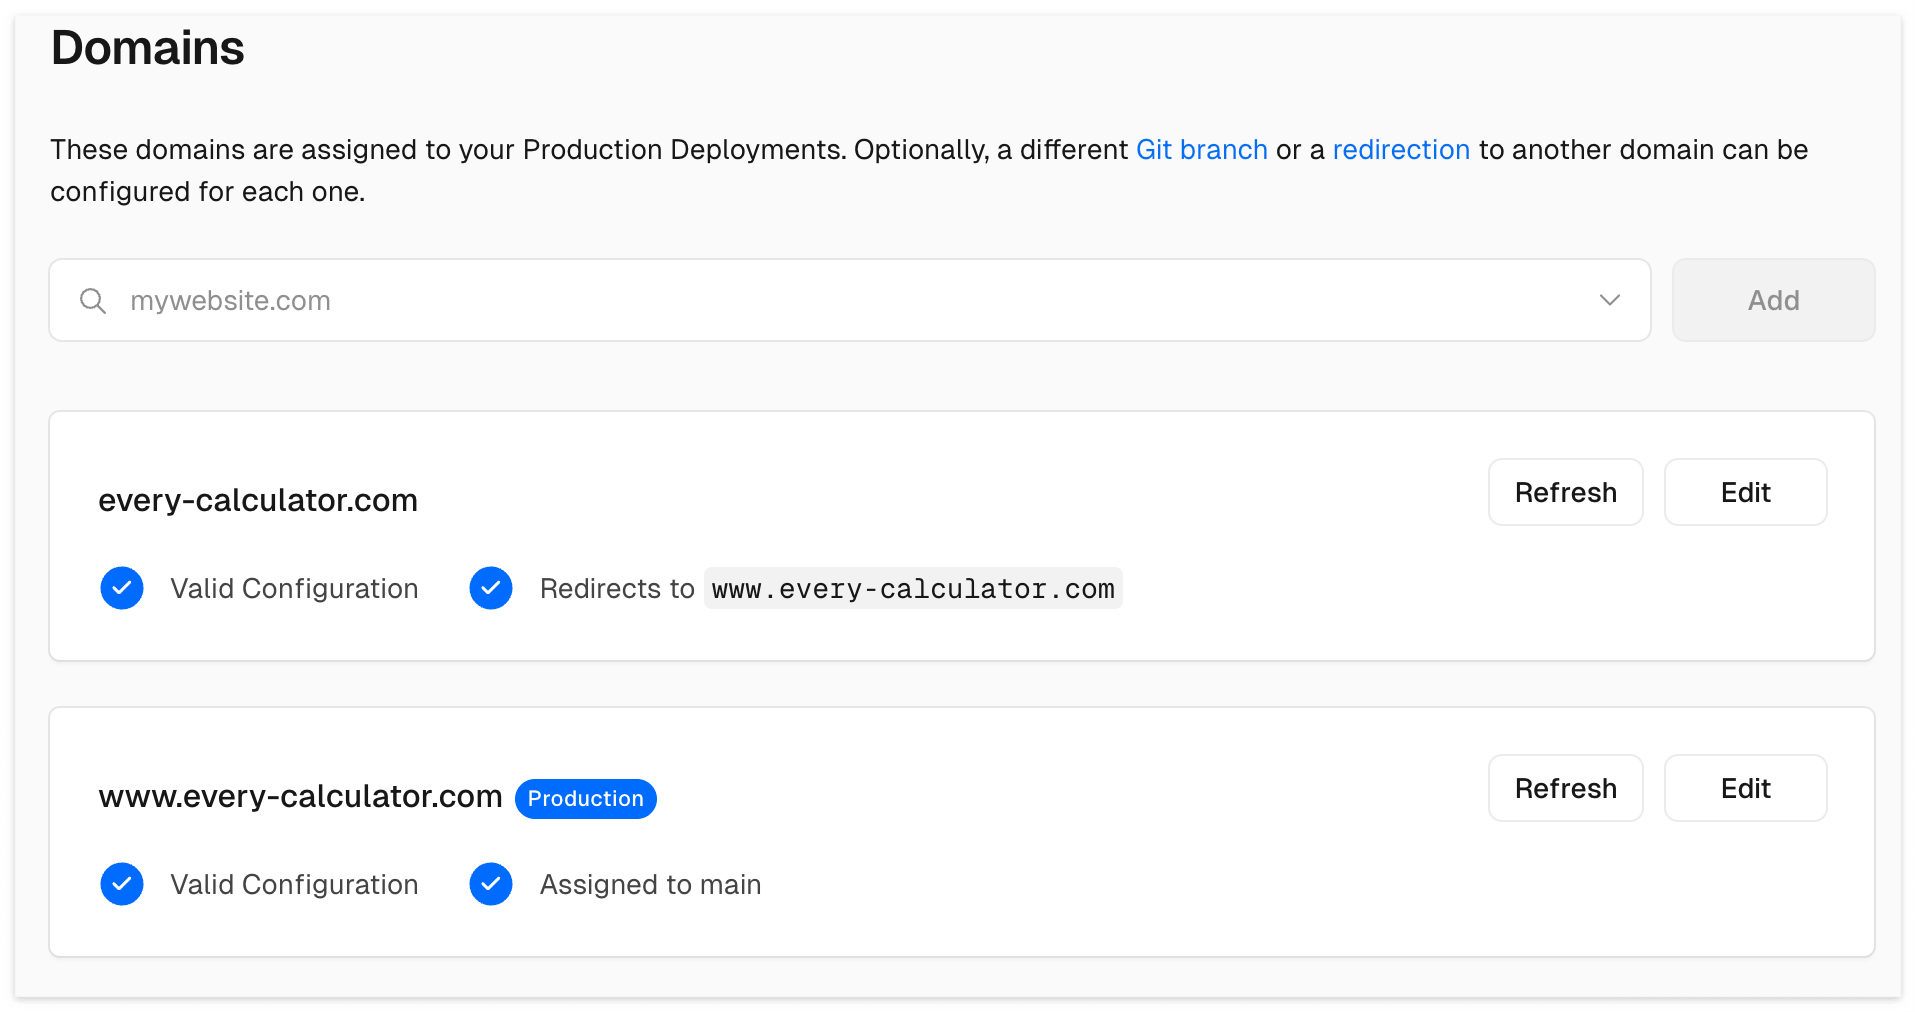The image size is (1916, 1012).
Task: Expand the domain input dropdown chevron
Action: tap(1609, 300)
